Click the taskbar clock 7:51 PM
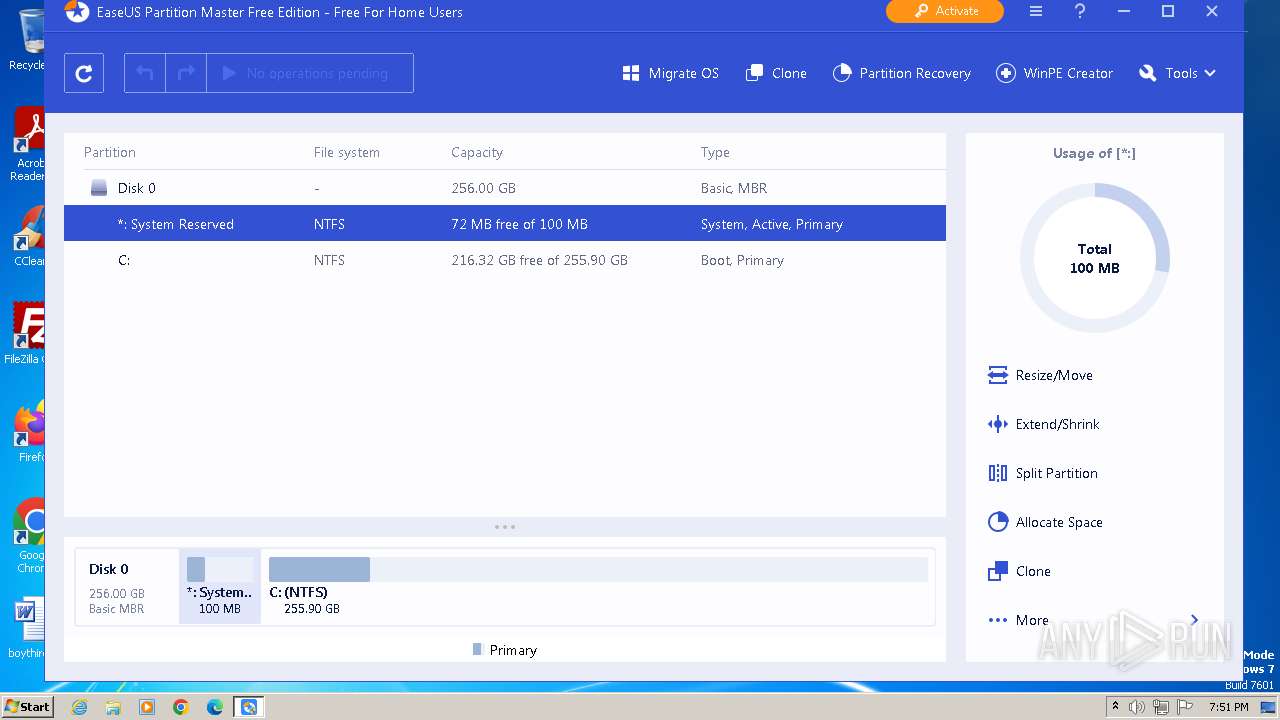 pyautogui.click(x=1229, y=707)
